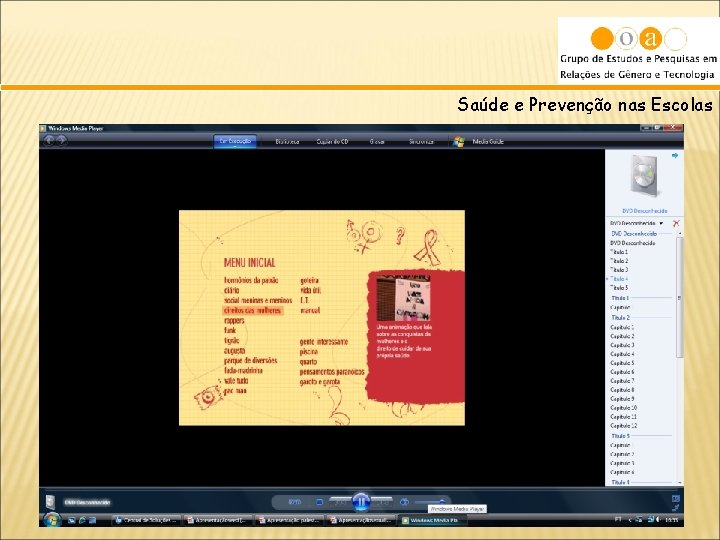Viewport: 720px width, 540px height.
Task: Click the Internet Explorer quick launch icon
Action: (x=82, y=520)
